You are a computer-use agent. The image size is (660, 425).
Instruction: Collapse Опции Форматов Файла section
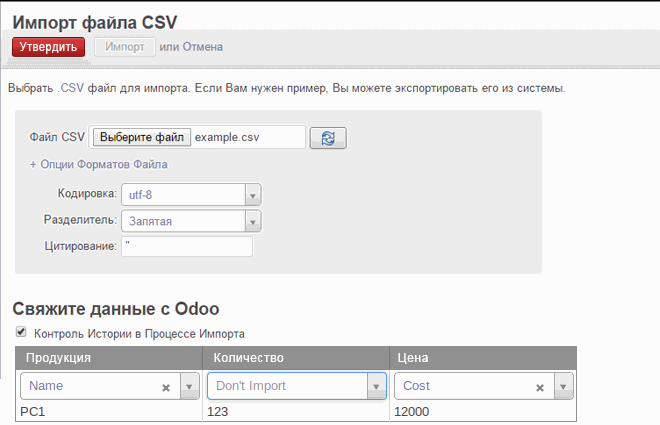pyautogui.click(x=98, y=165)
